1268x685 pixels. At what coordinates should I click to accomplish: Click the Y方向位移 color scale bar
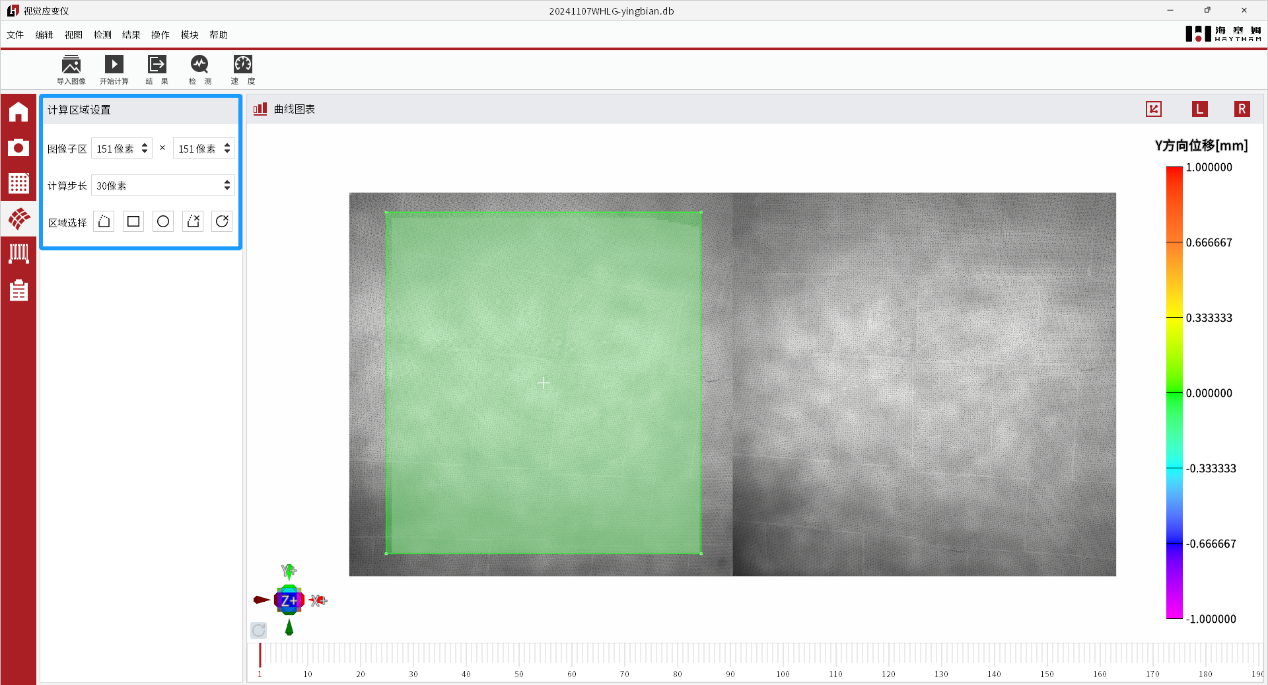click(1174, 393)
